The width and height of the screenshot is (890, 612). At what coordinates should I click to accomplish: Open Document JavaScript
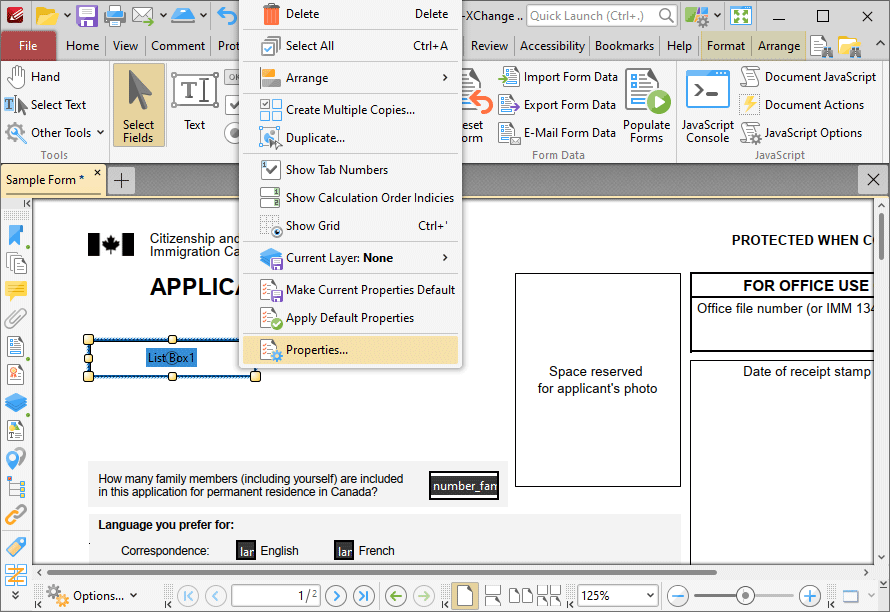click(x=808, y=77)
